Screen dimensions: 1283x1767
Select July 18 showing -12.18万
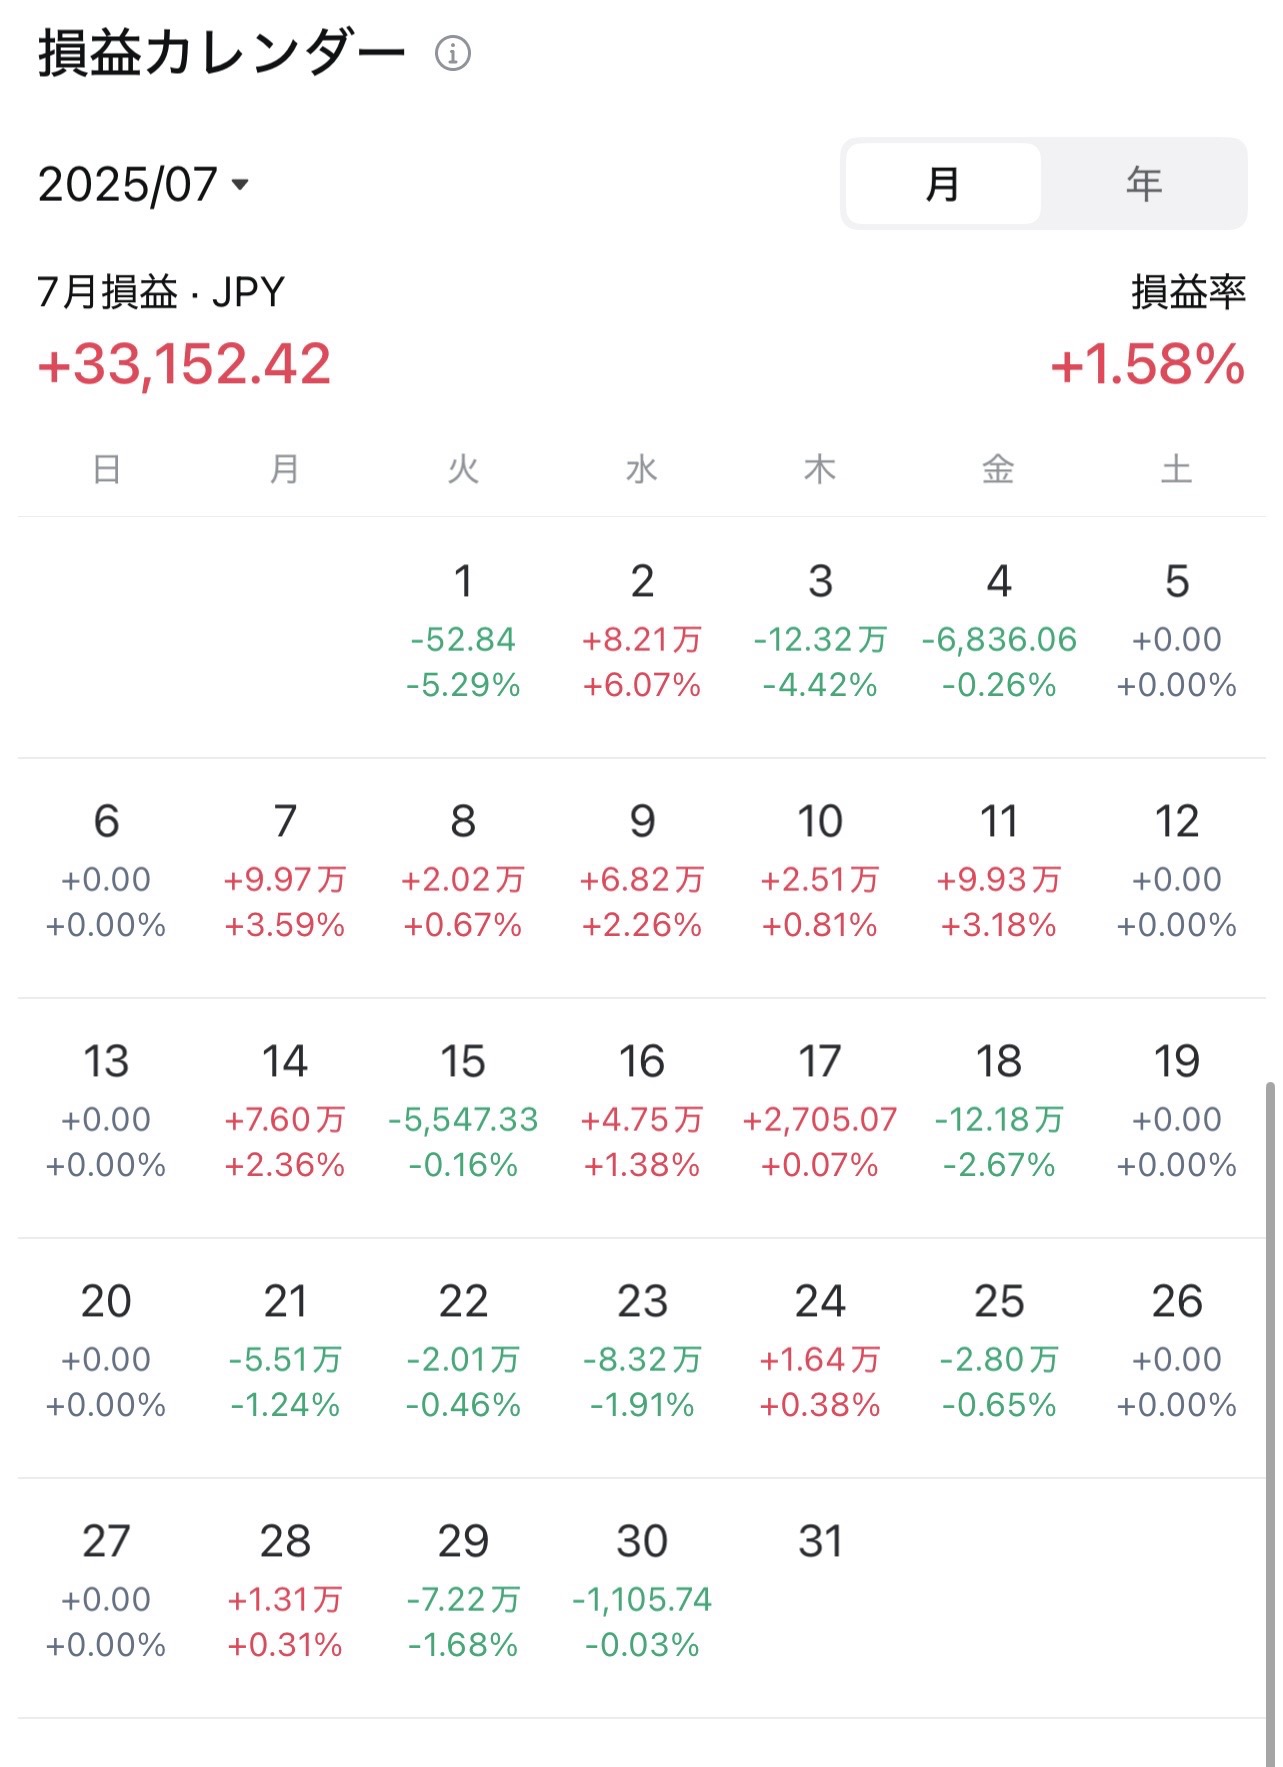(x=998, y=1117)
